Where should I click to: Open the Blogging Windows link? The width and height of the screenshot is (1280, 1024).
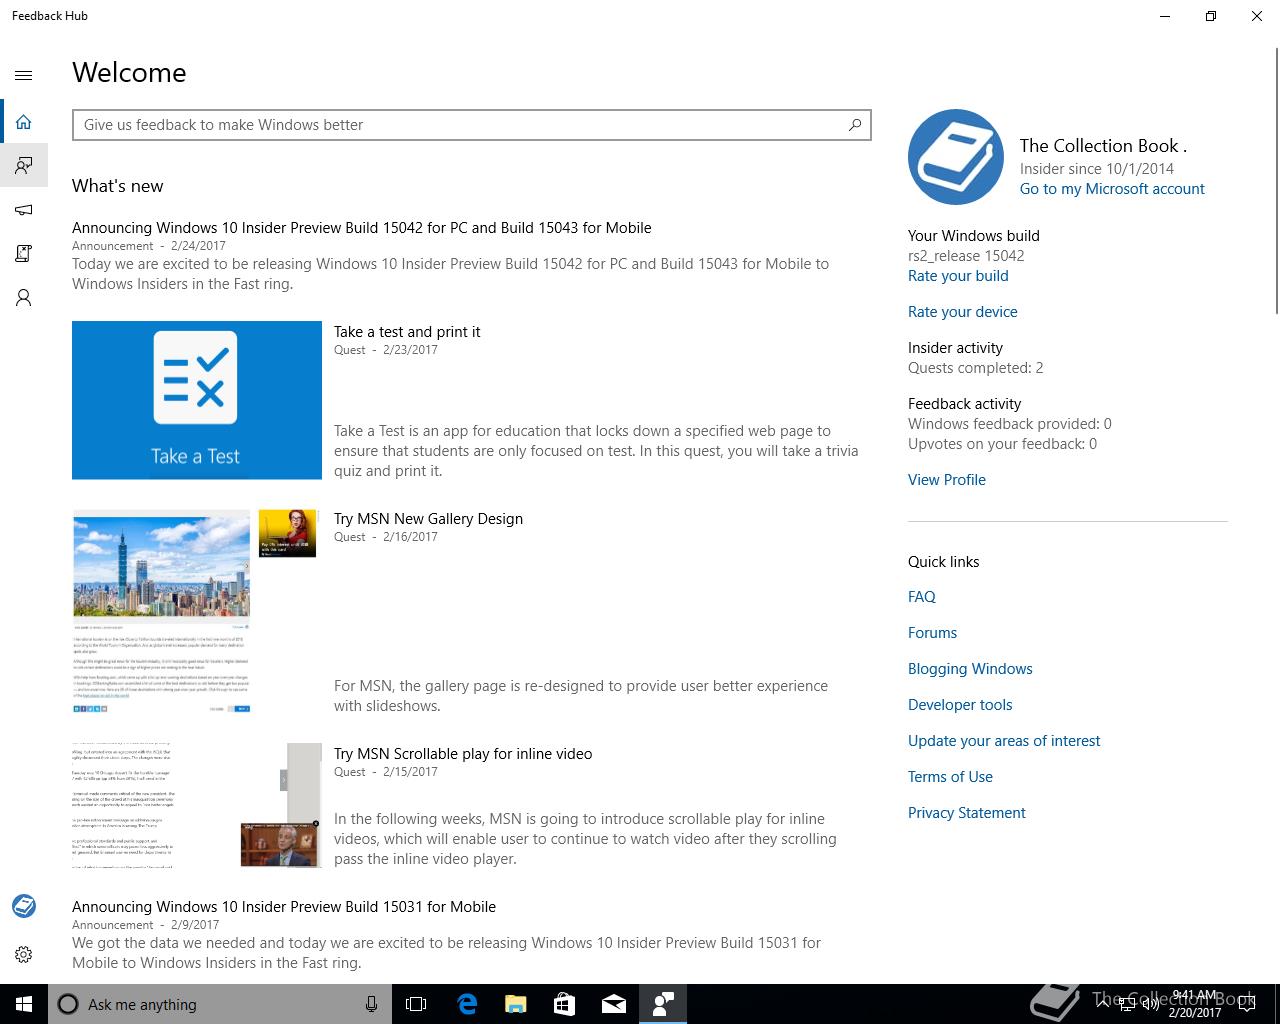[x=970, y=669]
